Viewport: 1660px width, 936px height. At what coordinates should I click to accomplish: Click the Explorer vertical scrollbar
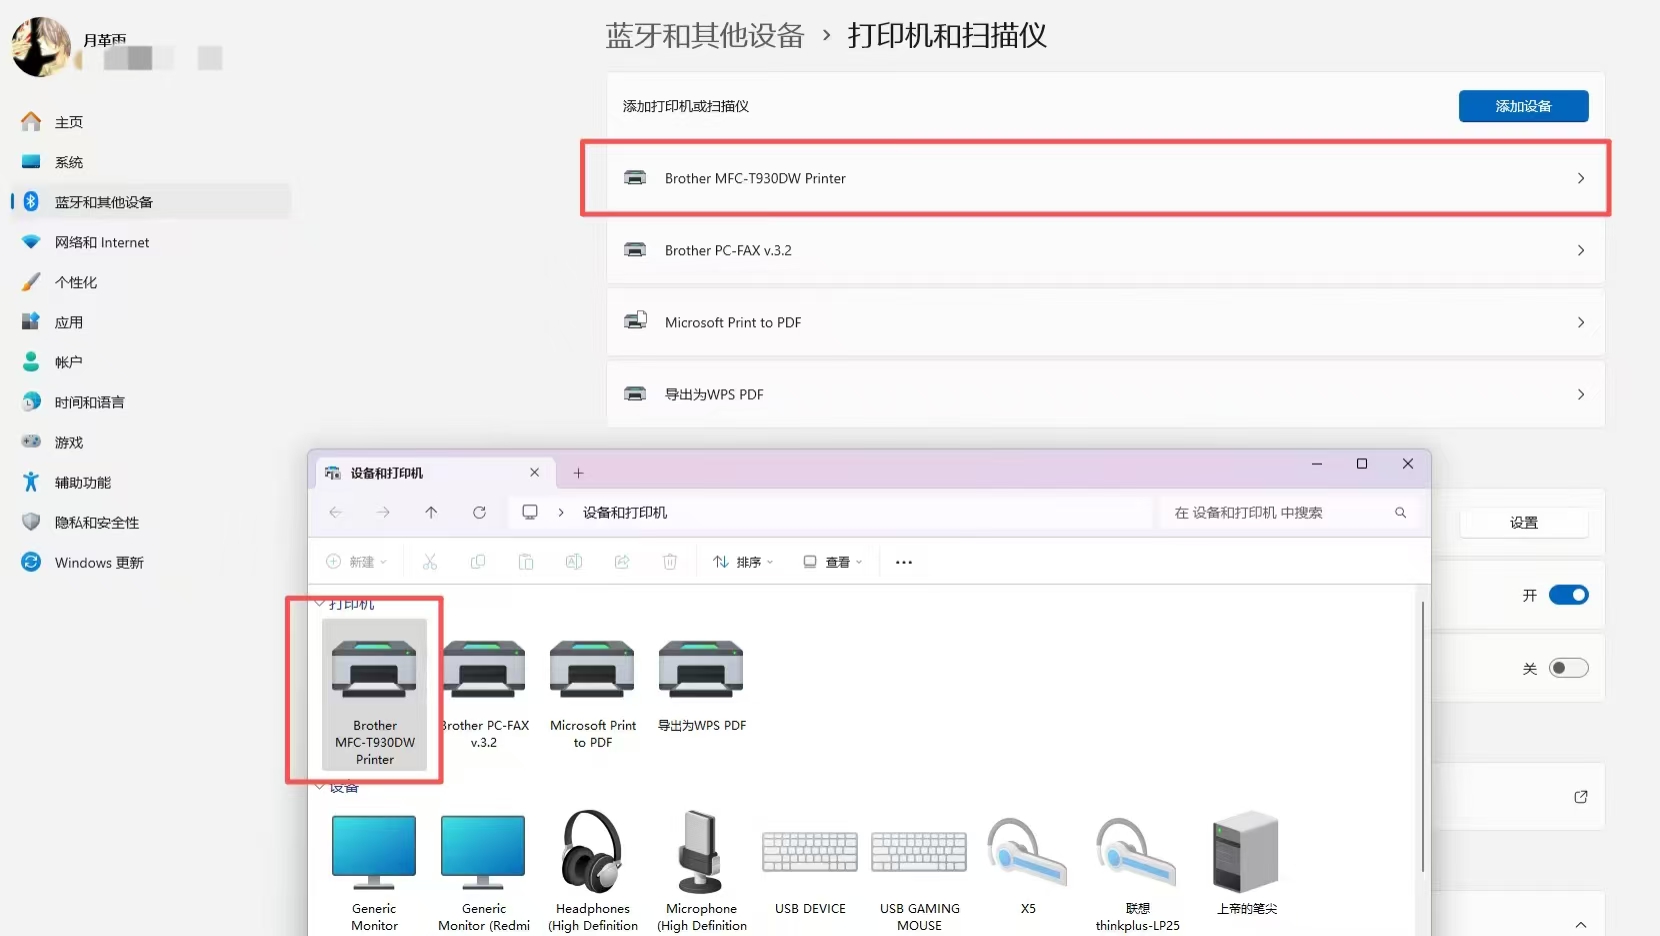click(x=1422, y=736)
